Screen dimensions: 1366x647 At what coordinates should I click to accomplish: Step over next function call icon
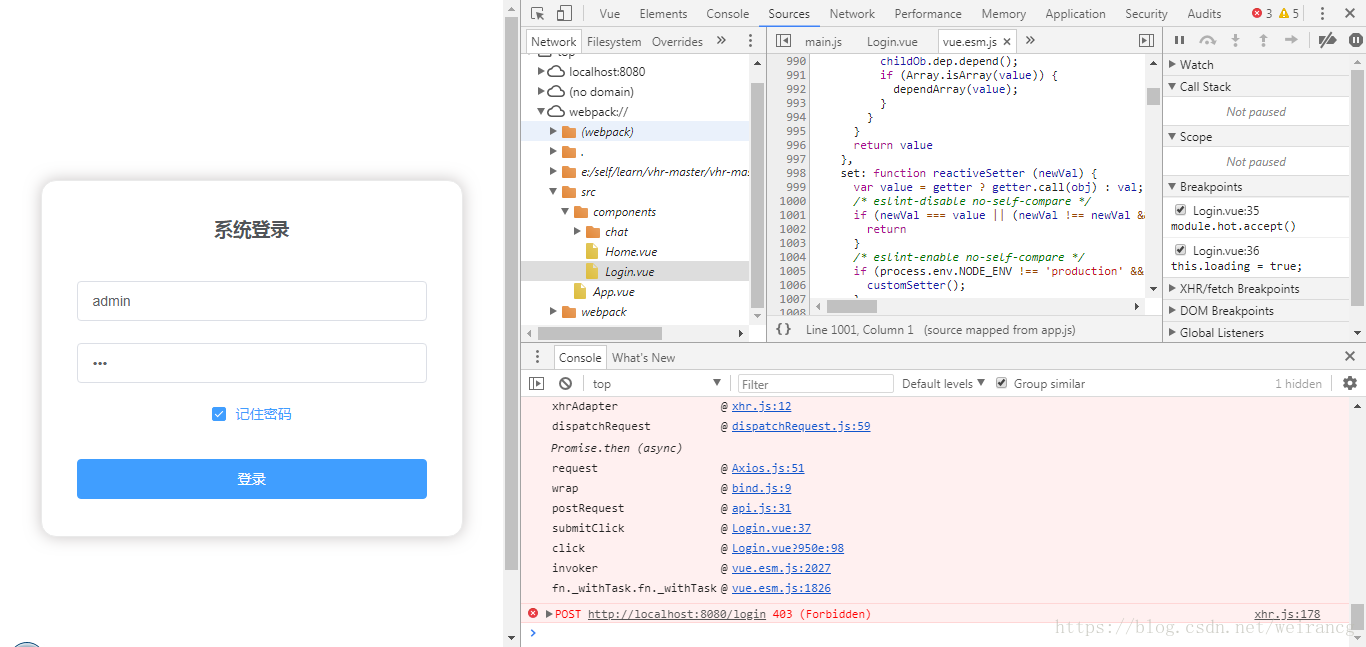click(x=1208, y=41)
